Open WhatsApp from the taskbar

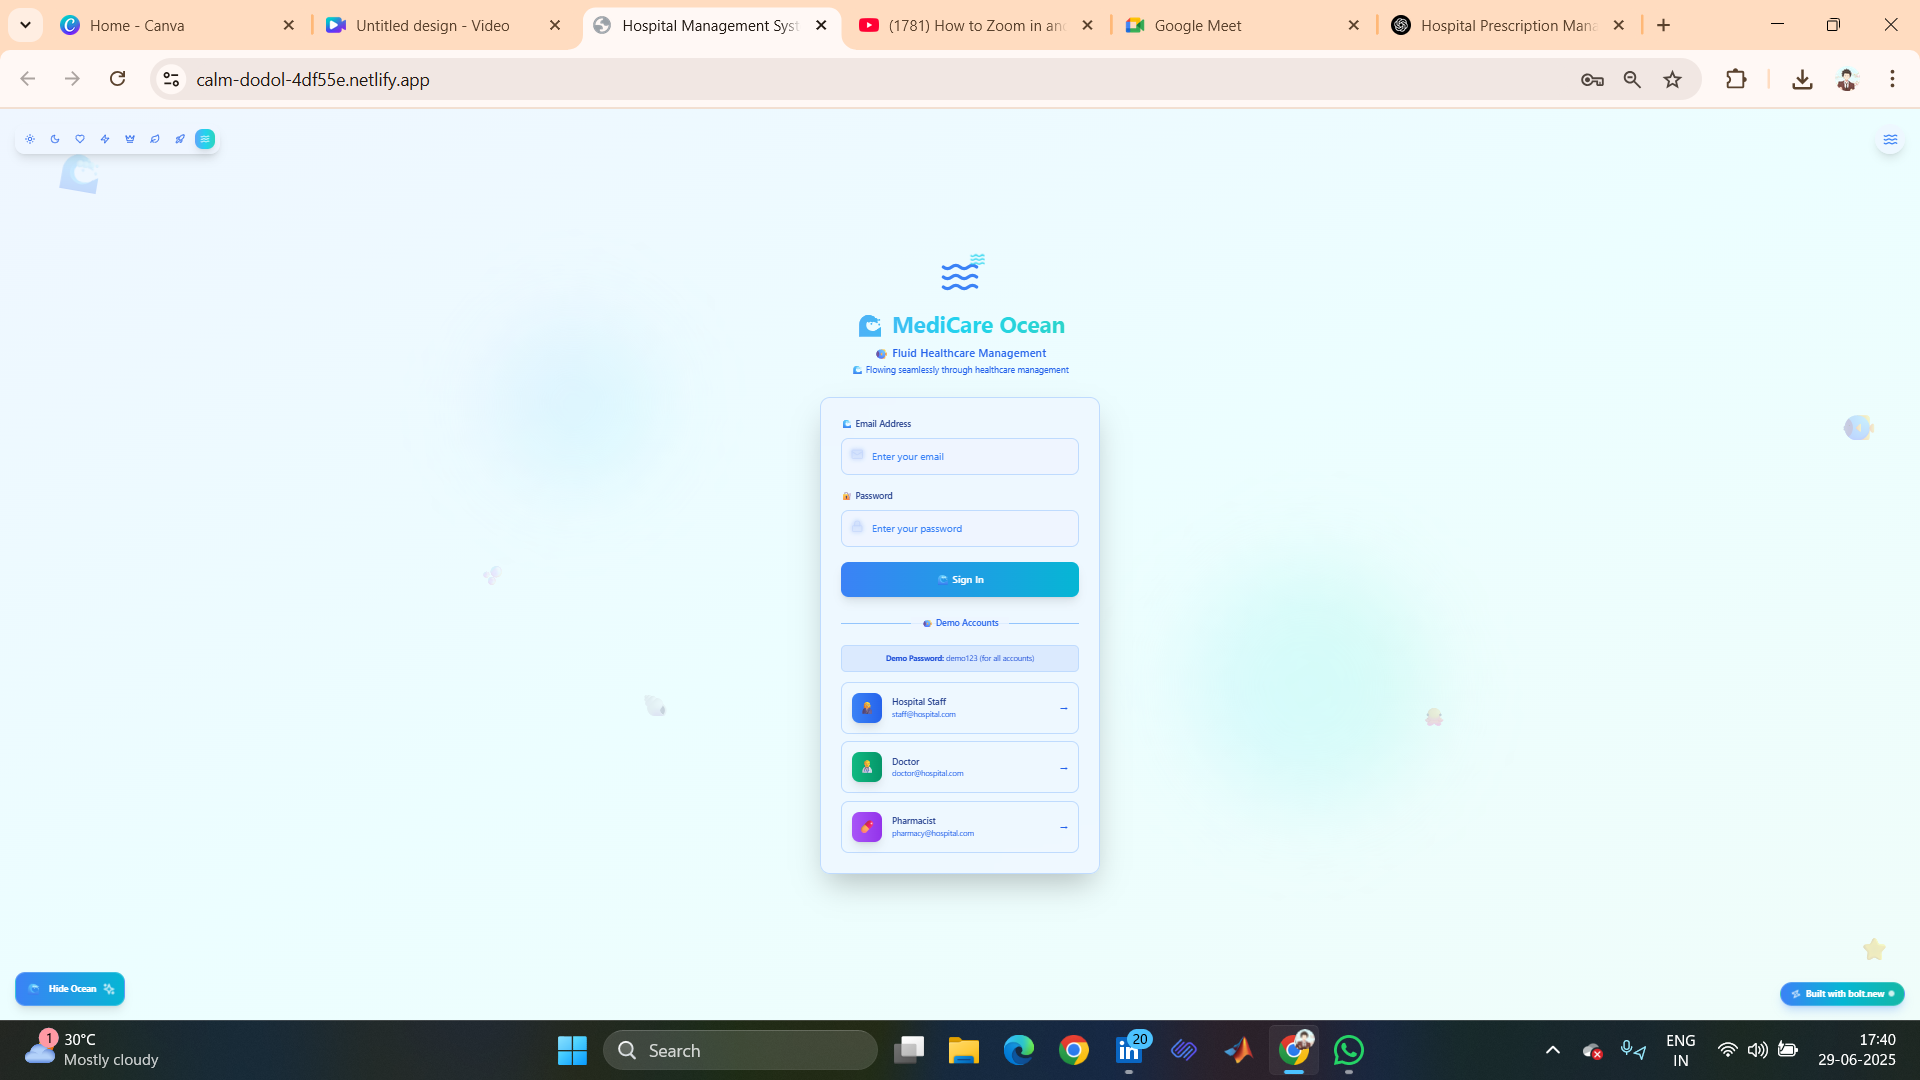[x=1348, y=1051]
